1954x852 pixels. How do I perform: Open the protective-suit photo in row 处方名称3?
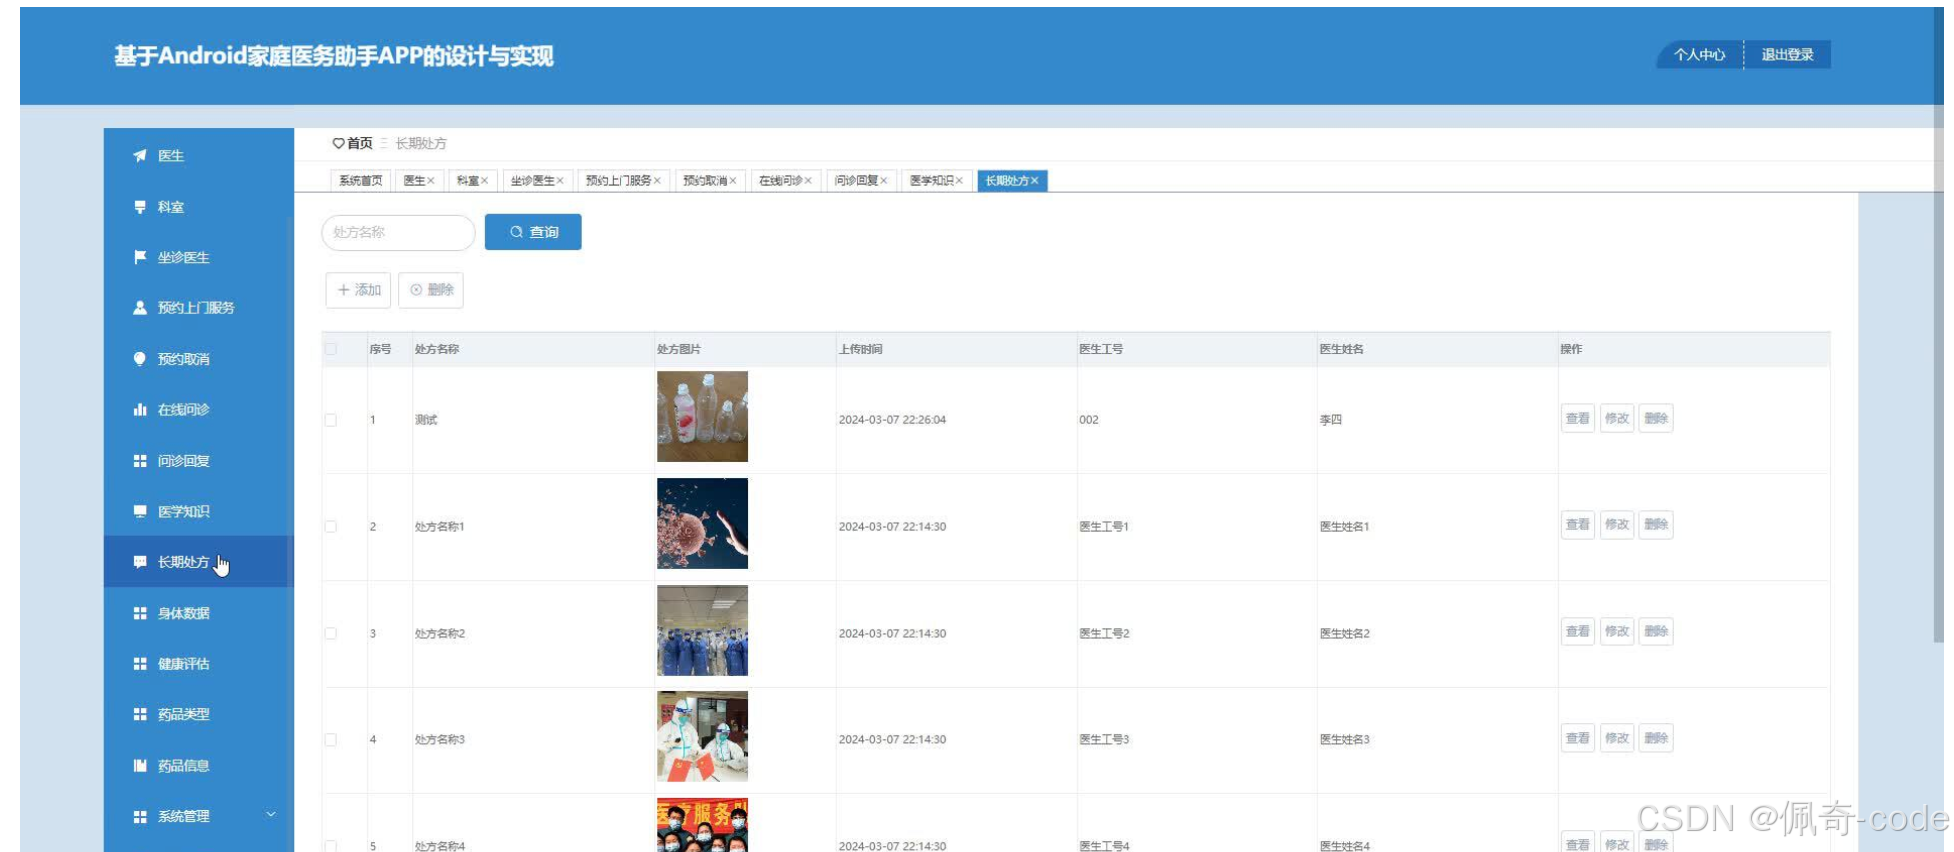[x=702, y=737]
